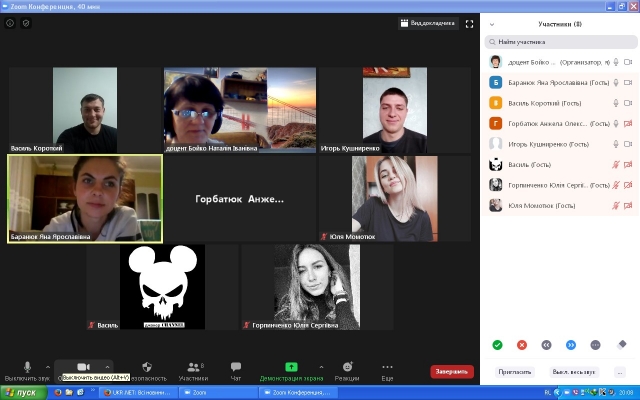The width and height of the screenshot is (640, 400).
Task: Open more reactions gray dots icon
Action: 595,345
